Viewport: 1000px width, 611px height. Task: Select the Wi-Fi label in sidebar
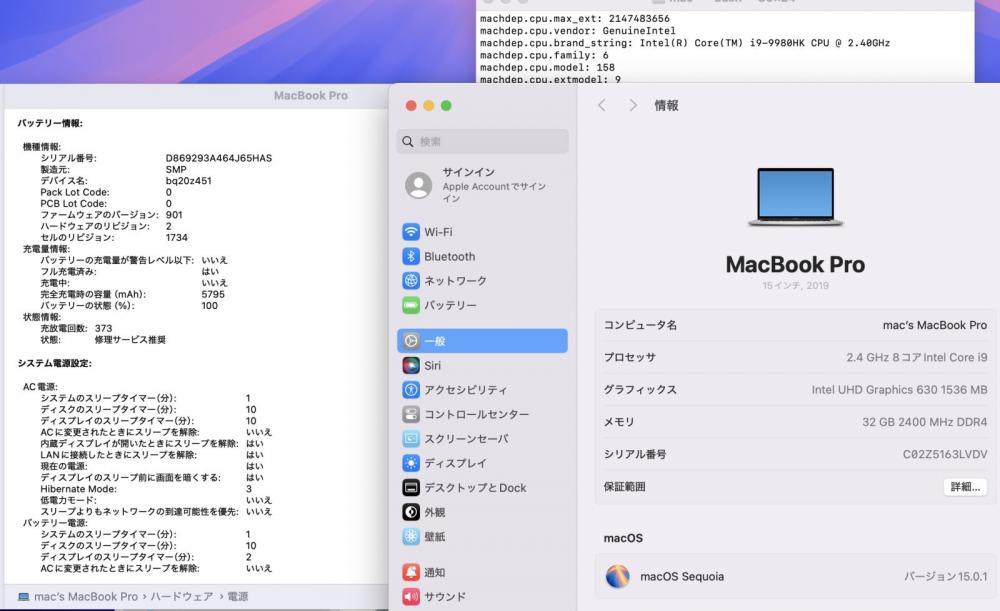(x=438, y=232)
